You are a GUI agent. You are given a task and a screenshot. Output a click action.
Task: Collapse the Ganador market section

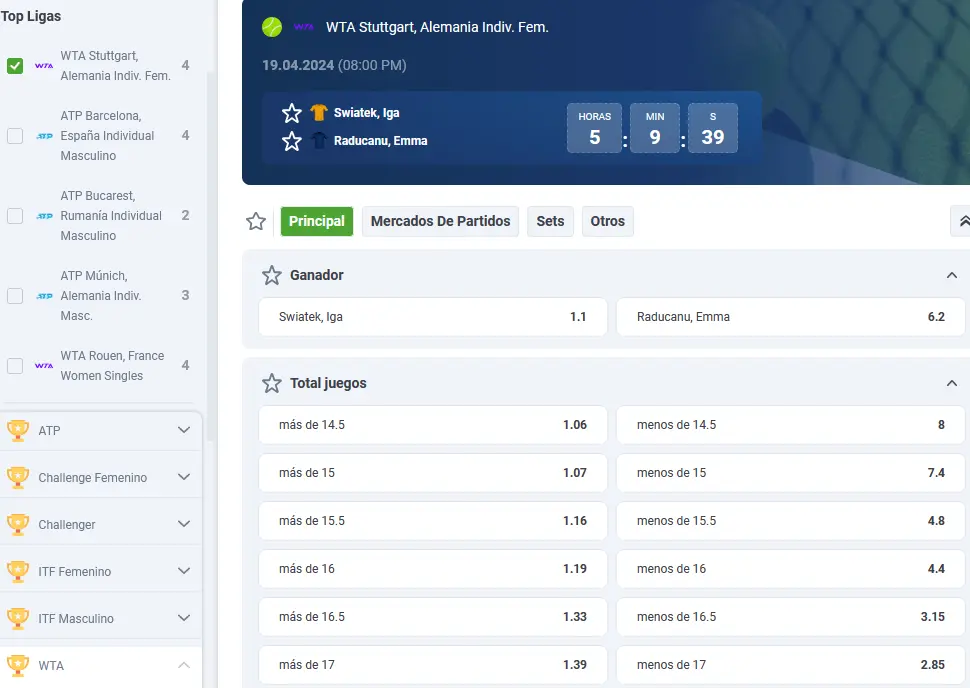[951, 275]
